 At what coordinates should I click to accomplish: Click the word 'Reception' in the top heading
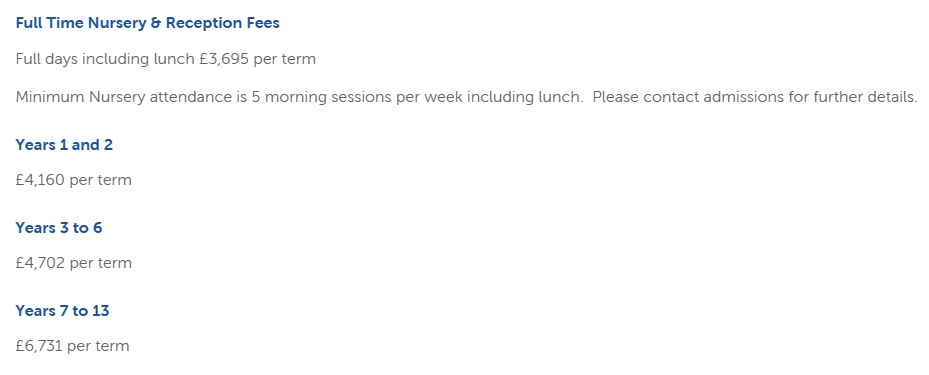pyautogui.click(x=204, y=23)
